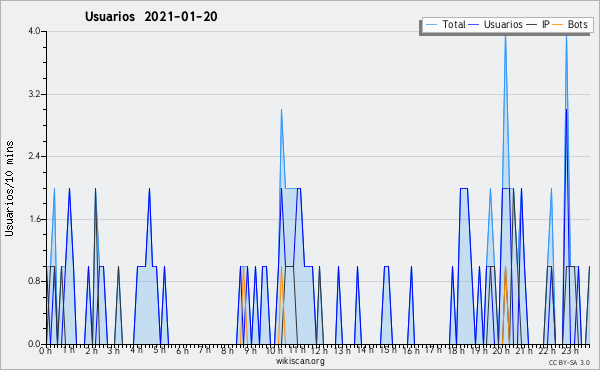Click the 2.4 y-axis value
The height and width of the screenshot is (370, 600).
(x=34, y=156)
